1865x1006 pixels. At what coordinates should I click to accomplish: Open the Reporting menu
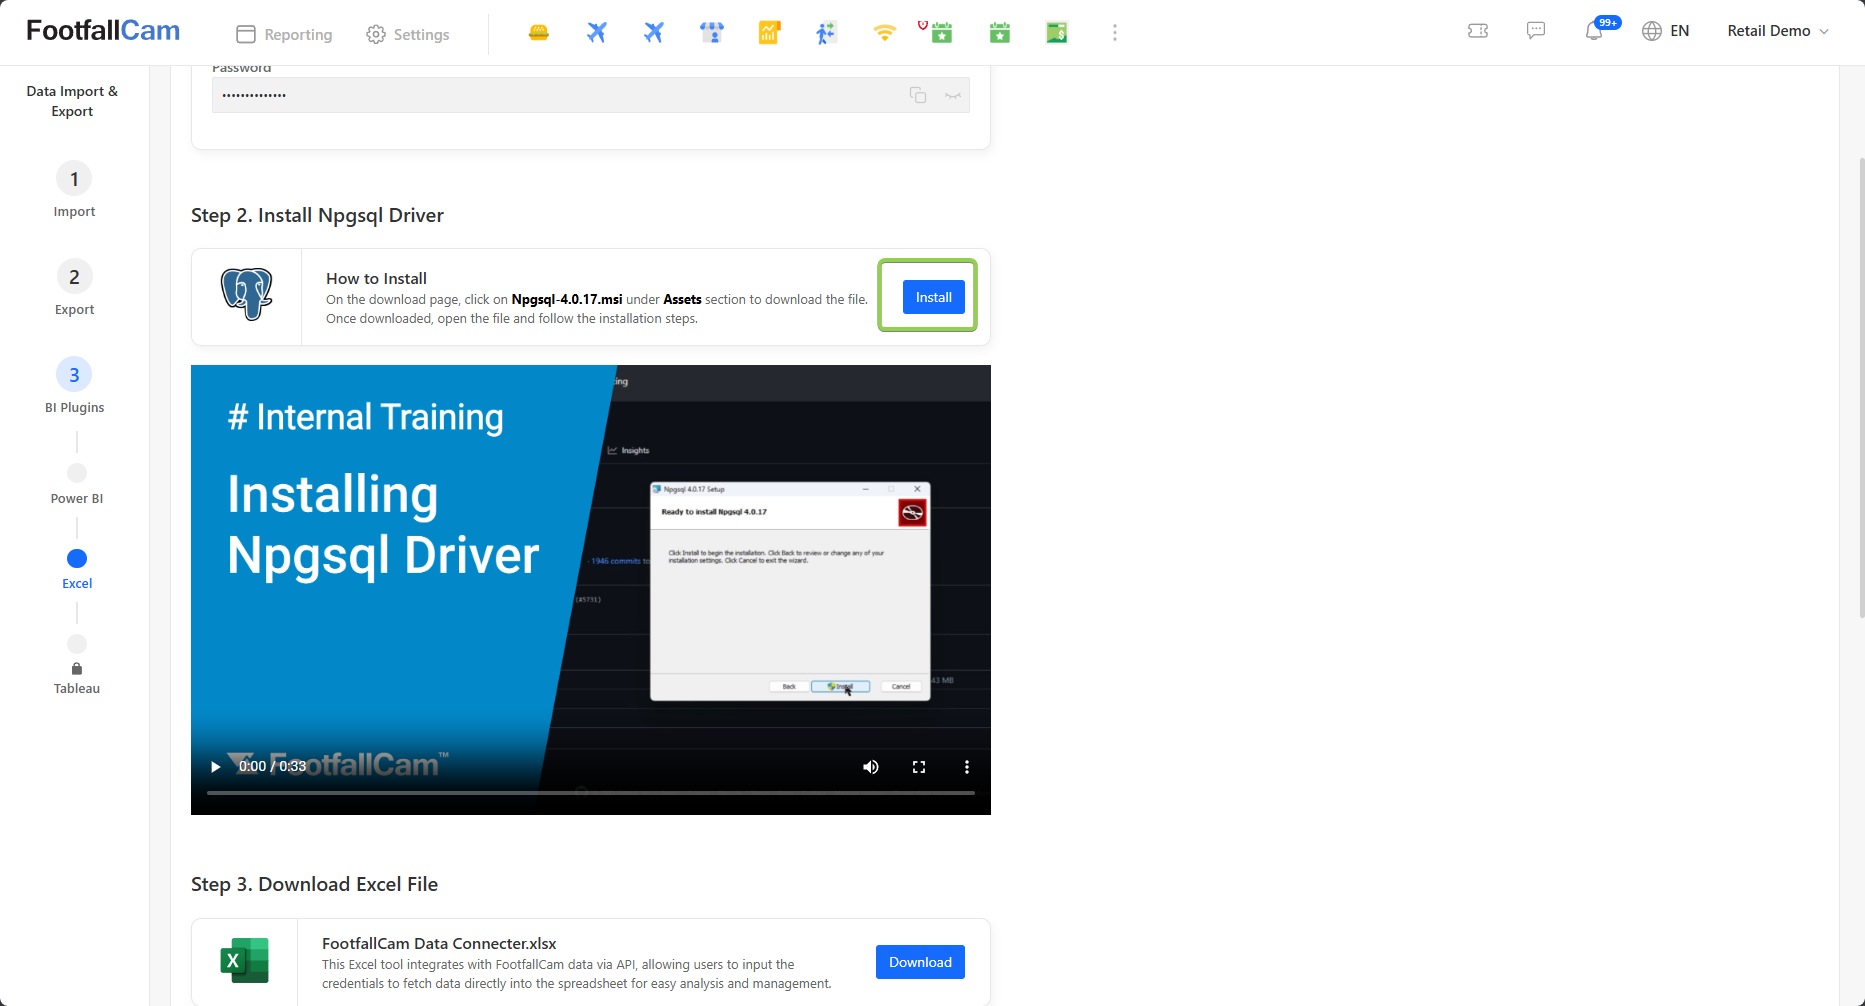(x=284, y=34)
